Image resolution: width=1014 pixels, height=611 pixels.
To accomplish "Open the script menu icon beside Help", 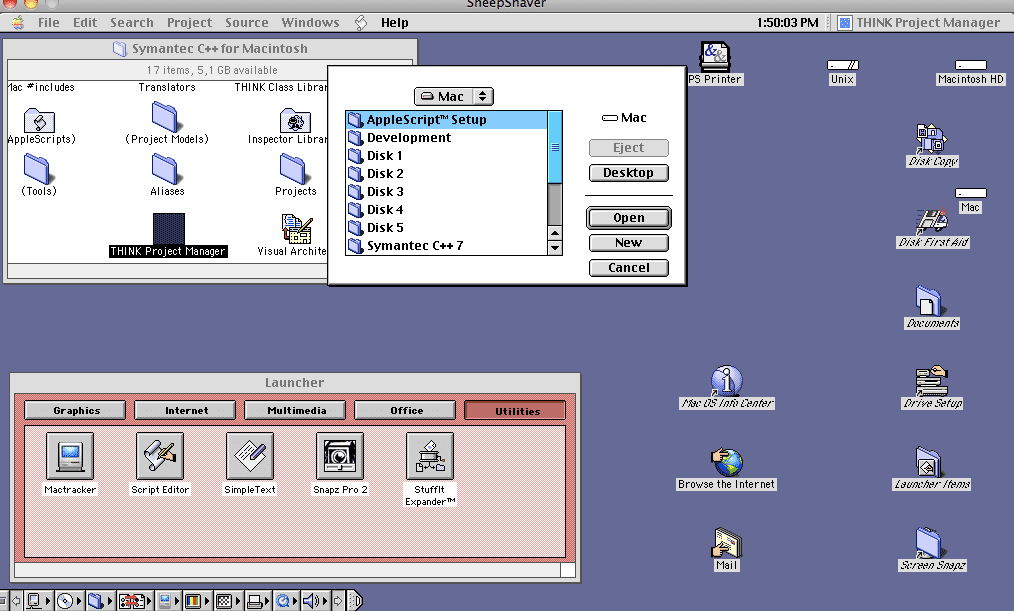I will [x=360, y=23].
